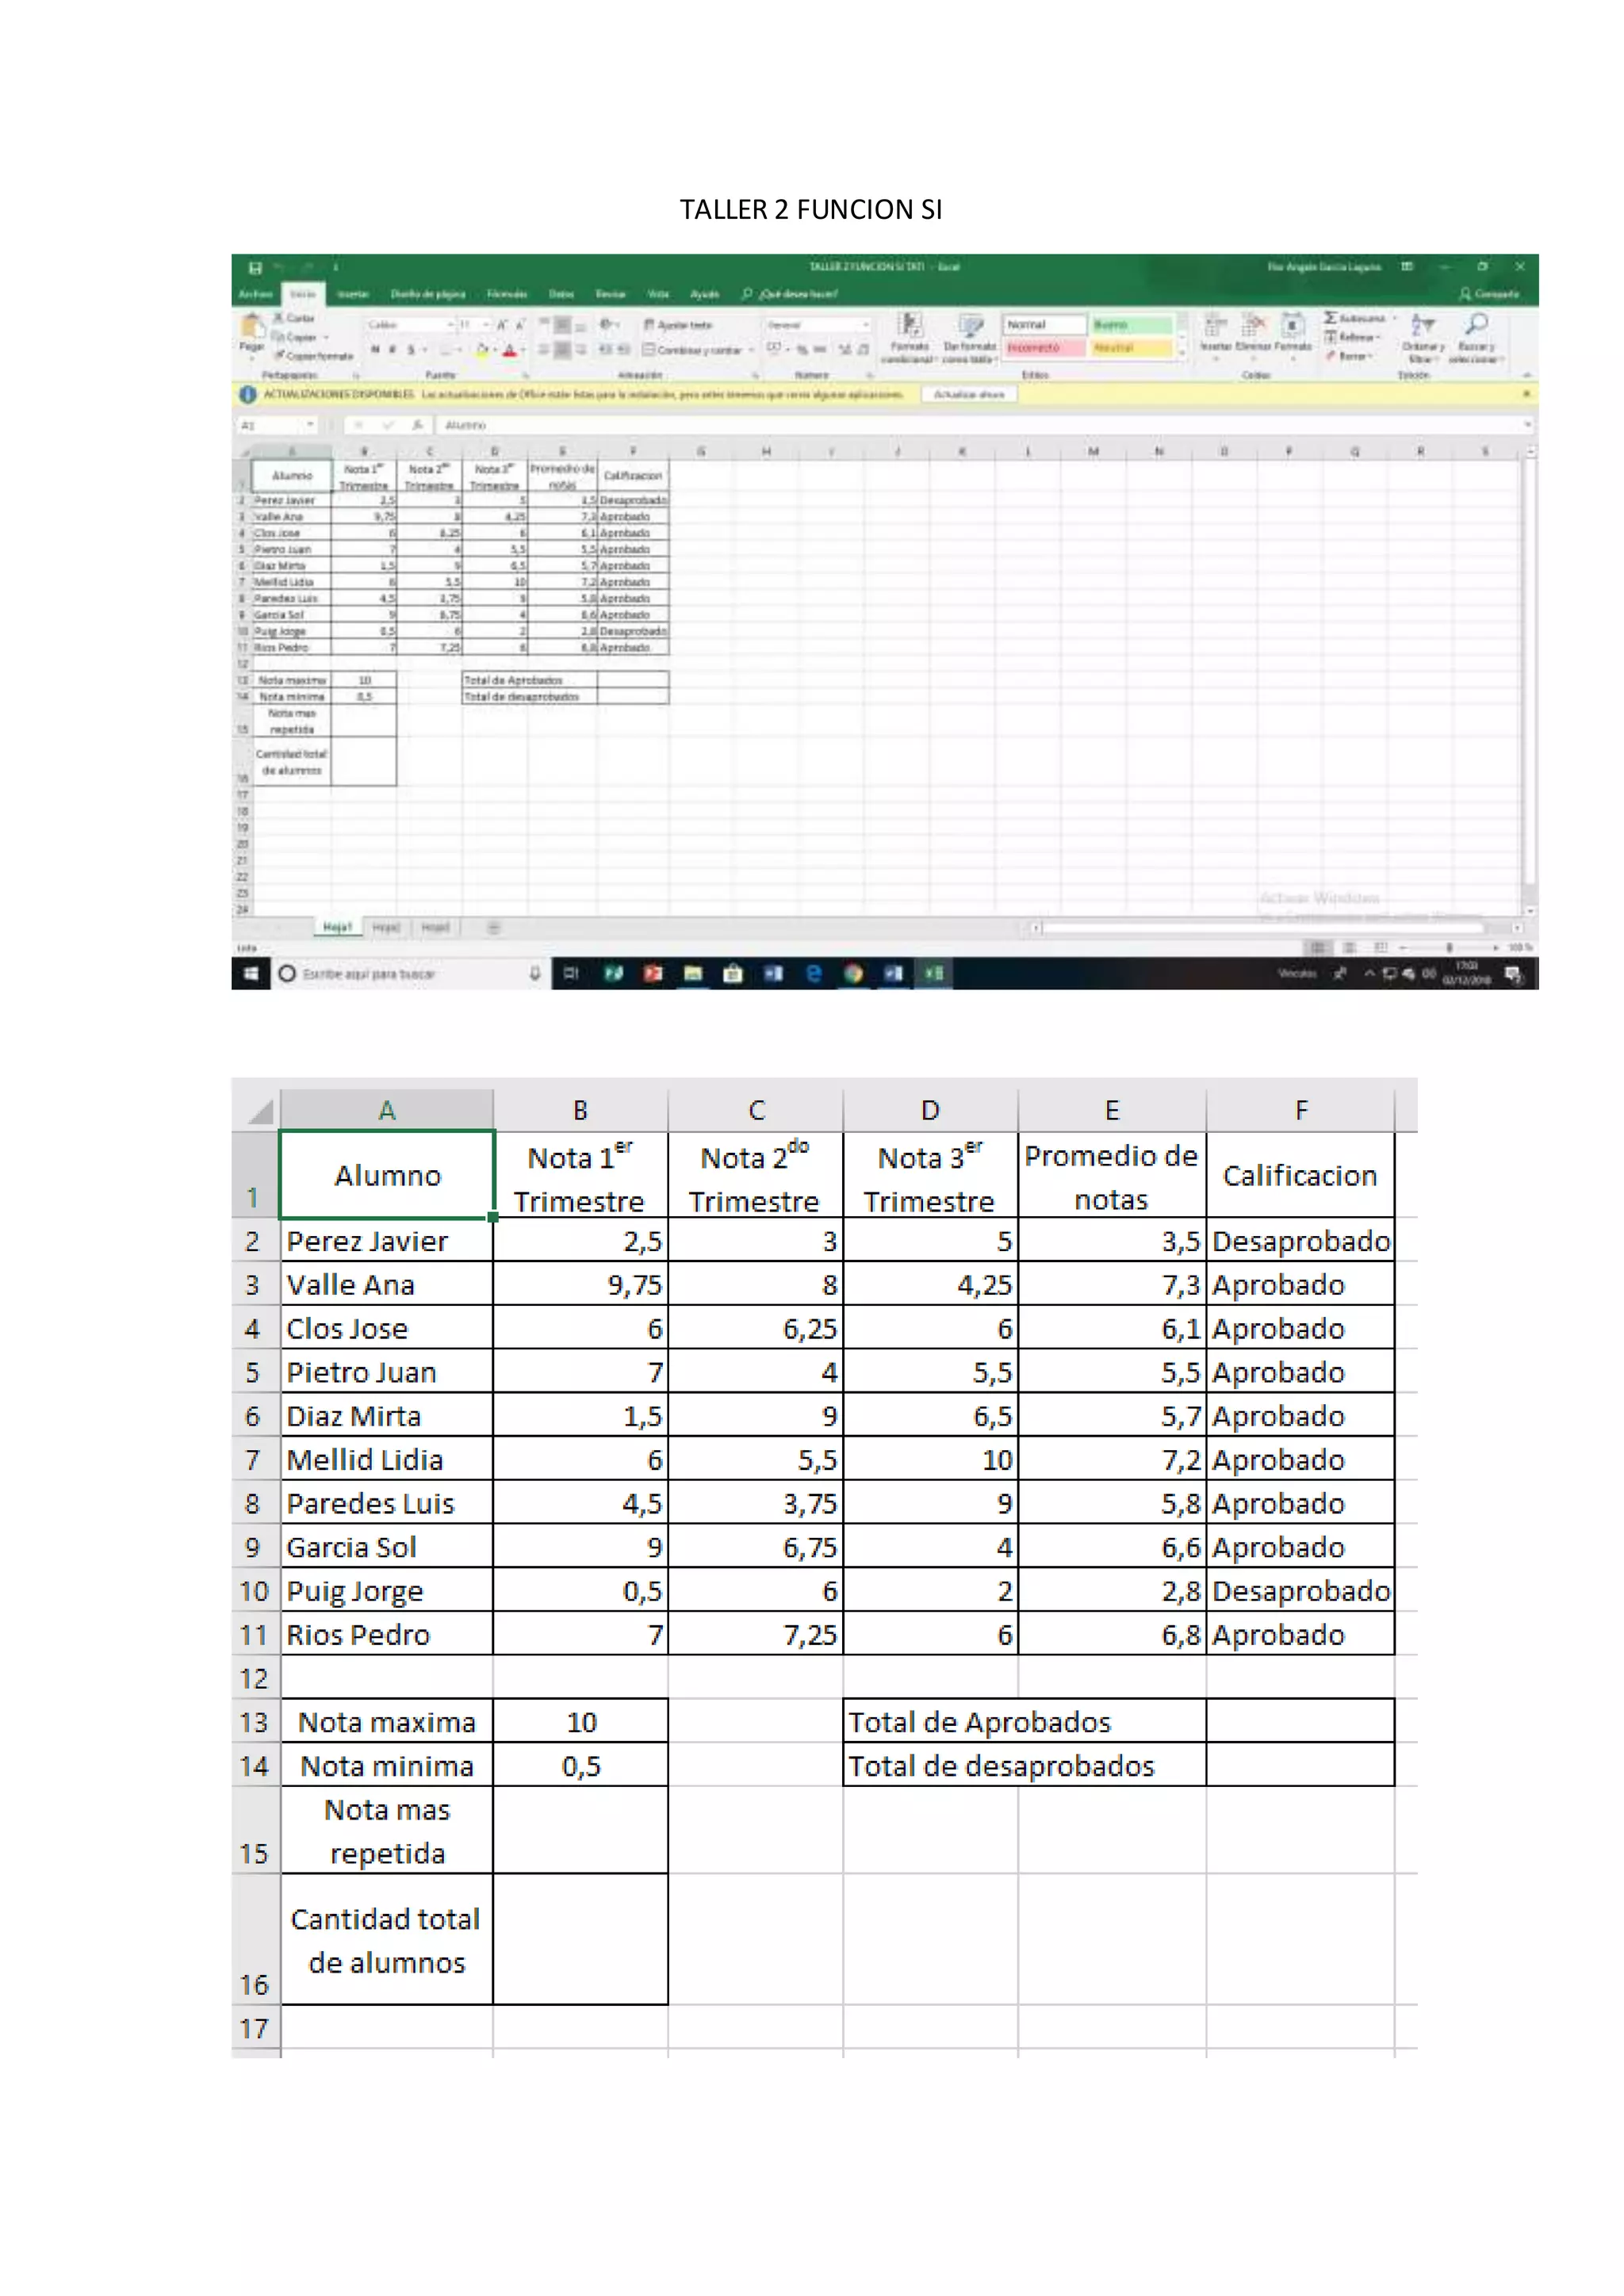
Task: Click the Autosuma sigma icon
Action: tap(1331, 318)
